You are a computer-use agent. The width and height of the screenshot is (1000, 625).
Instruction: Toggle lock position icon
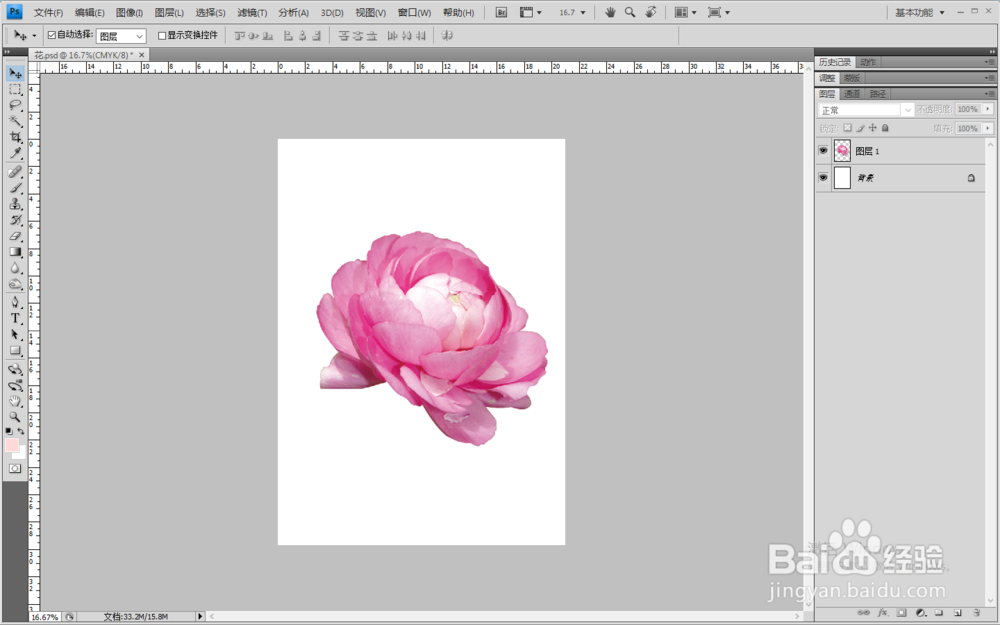(x=872, y=128)
